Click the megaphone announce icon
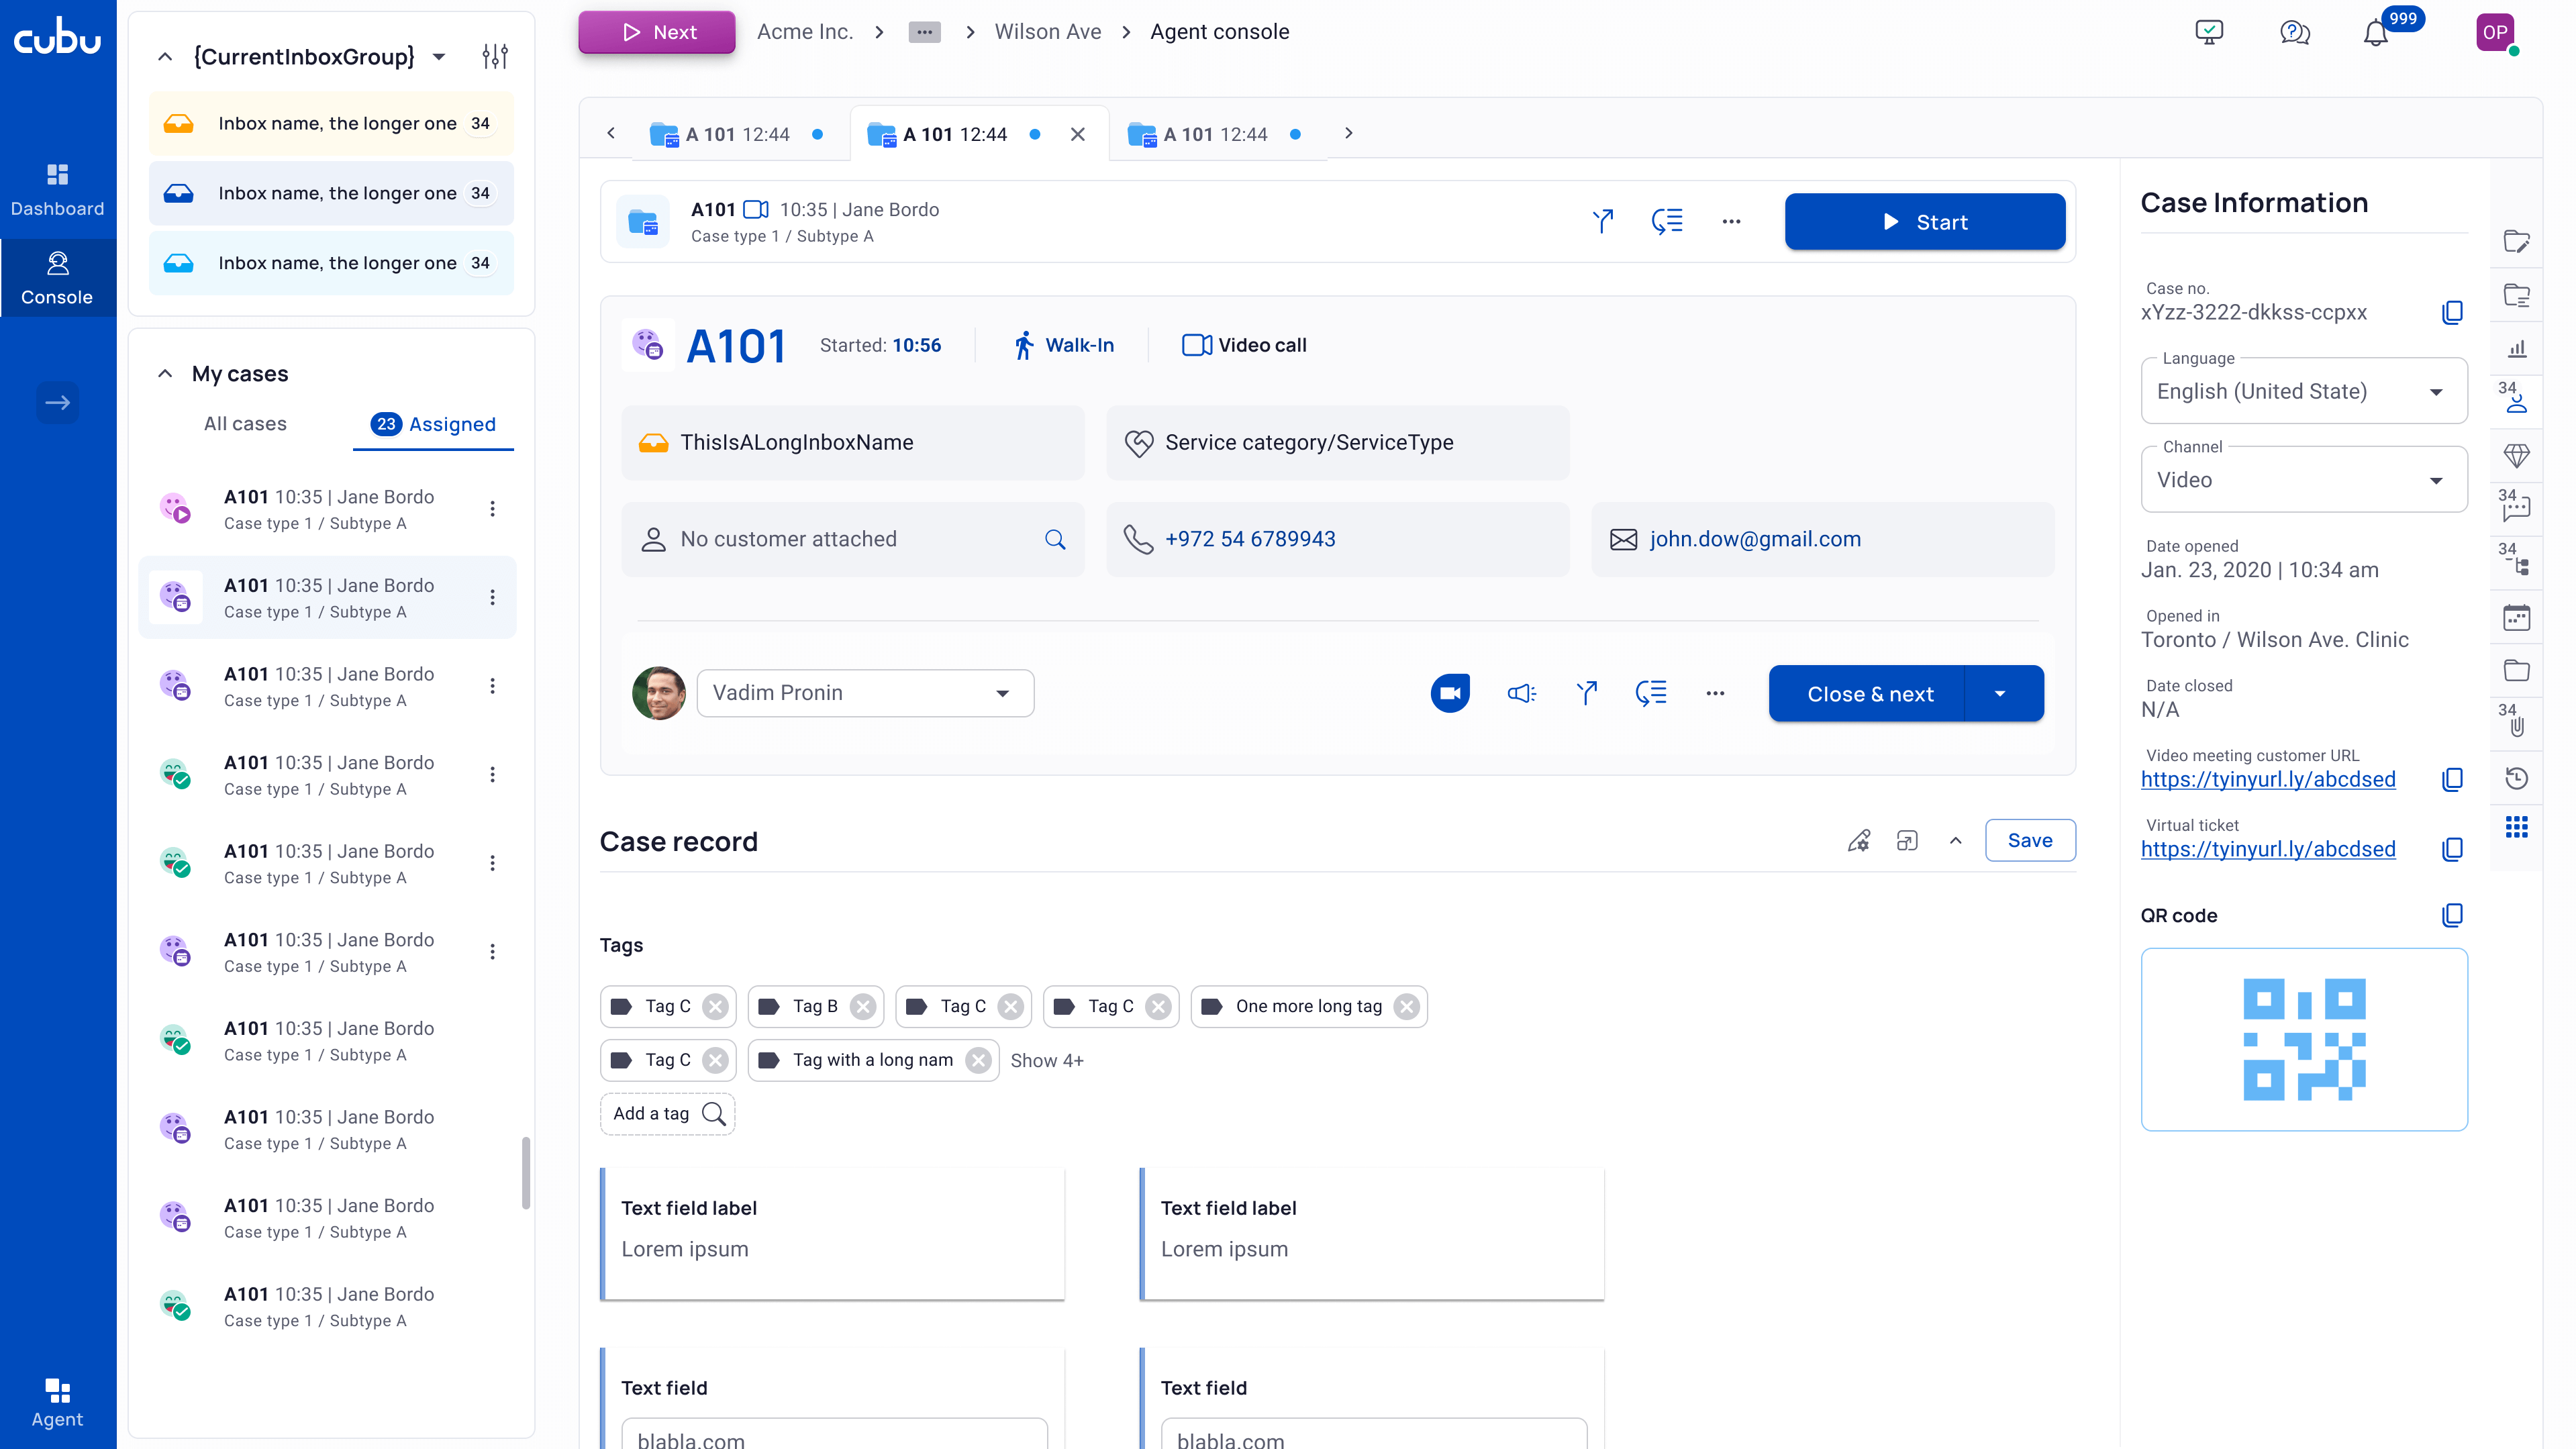The image size is (2576, 1449). [1521, 693]
